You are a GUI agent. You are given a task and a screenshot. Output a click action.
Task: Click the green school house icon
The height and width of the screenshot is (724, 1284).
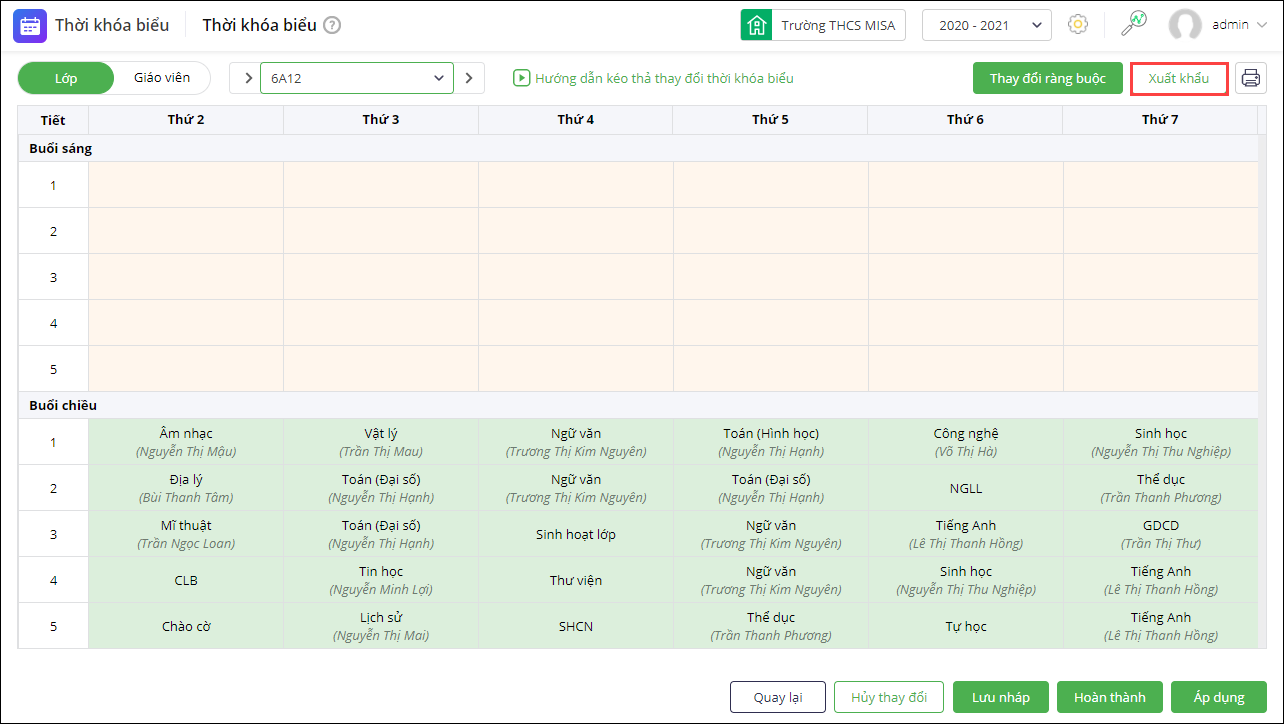(x=756, y=25)
